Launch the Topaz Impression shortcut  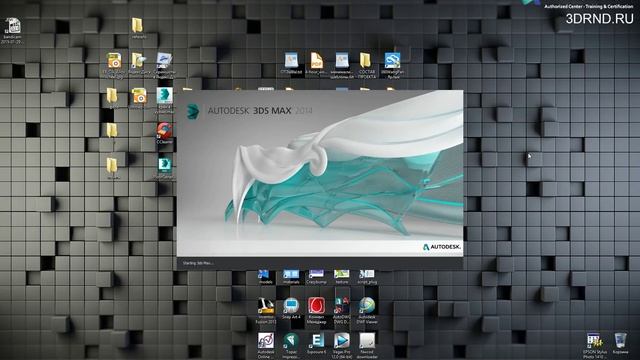click(x=291, y=345)
